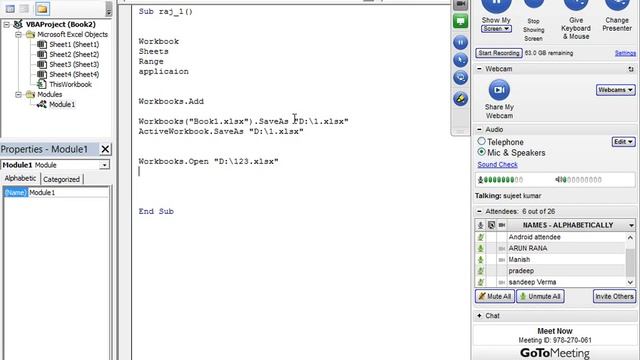
Task: Click the microphone level meter
Action: tap(500, 180)
